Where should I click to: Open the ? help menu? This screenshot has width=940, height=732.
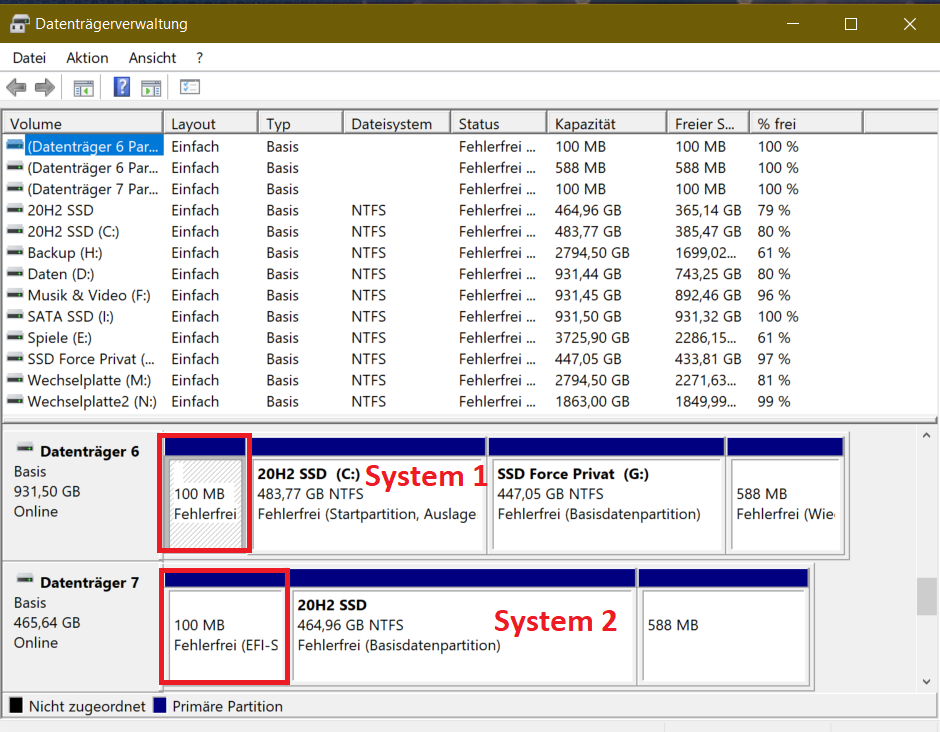click(x=199, y=58)
